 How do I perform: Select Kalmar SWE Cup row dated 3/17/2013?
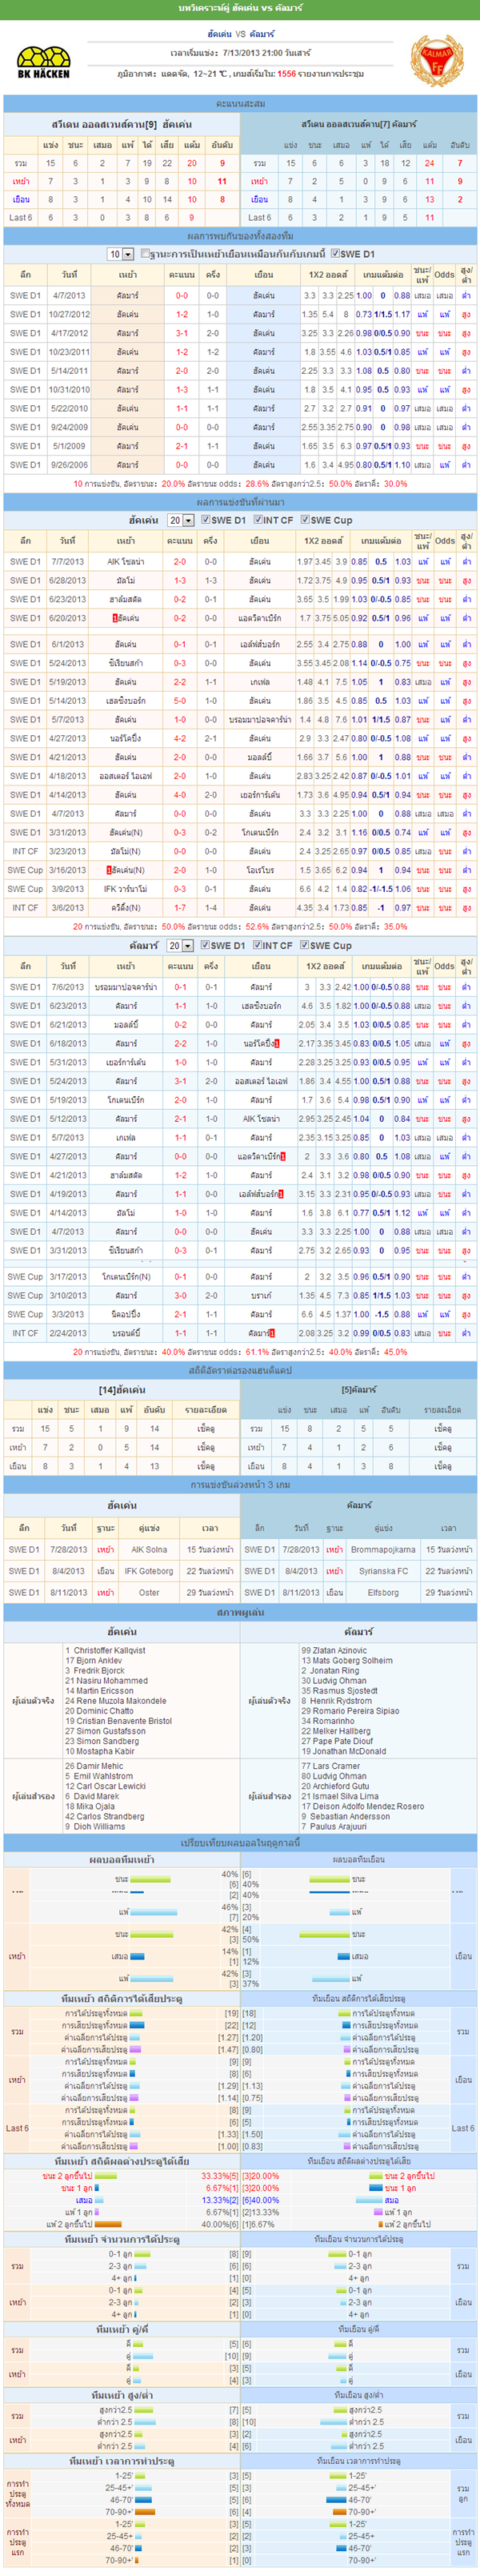(240, 1277)
